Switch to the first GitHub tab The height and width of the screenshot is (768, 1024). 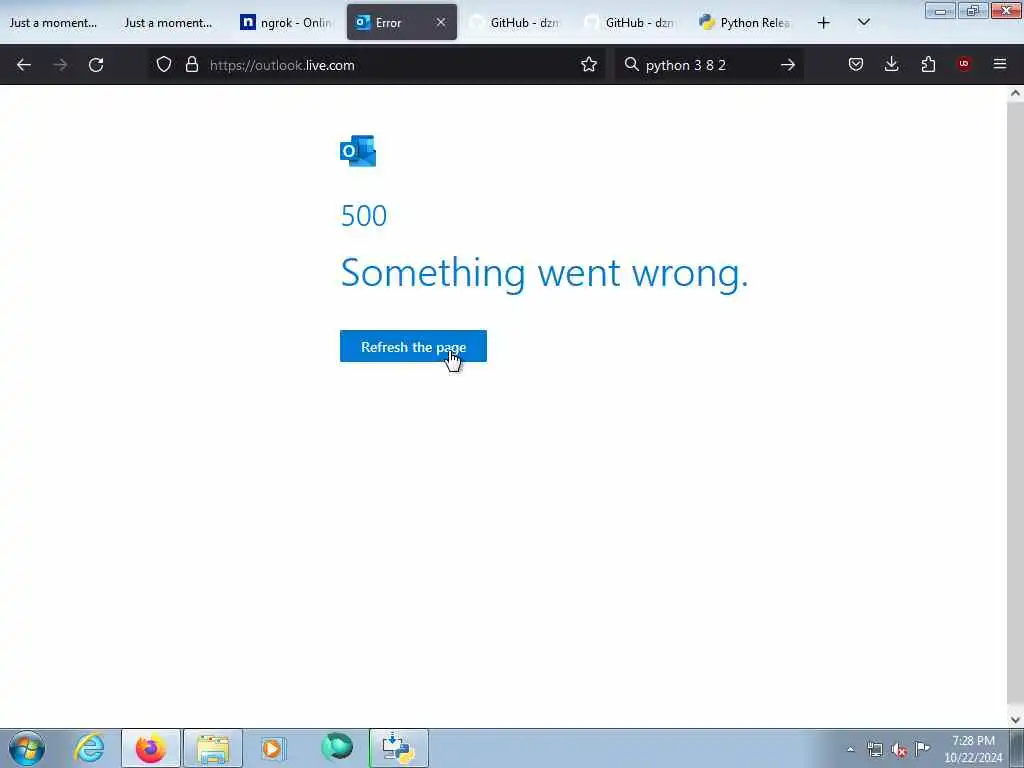pos(515,23)
